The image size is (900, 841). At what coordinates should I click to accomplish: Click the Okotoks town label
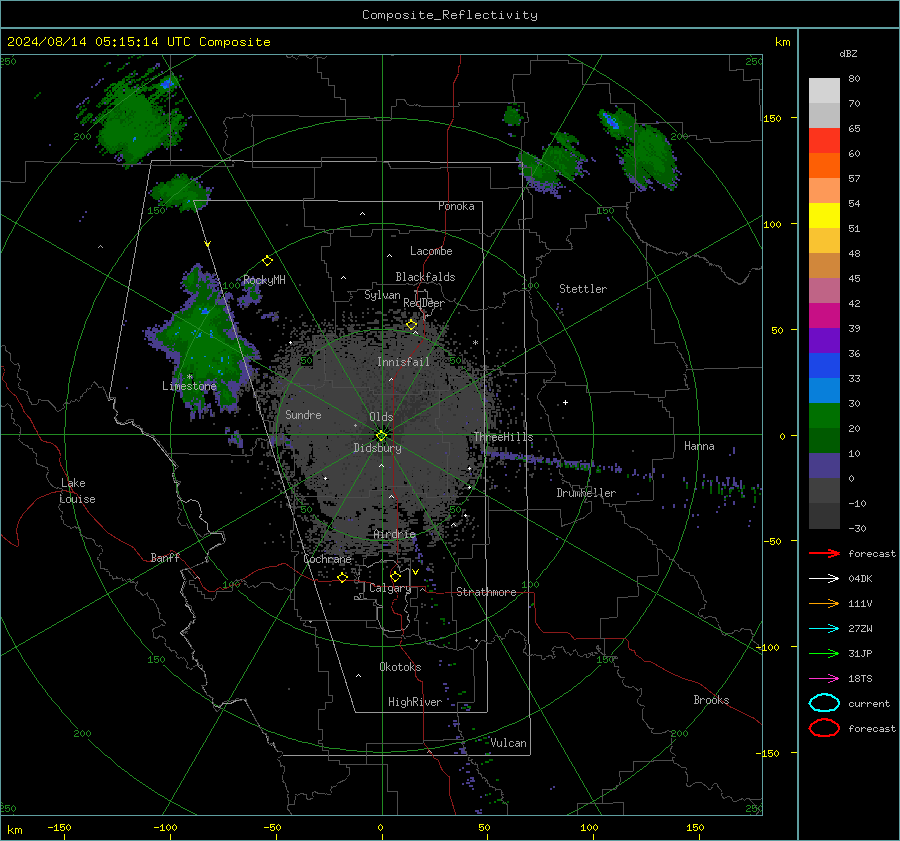(x=400, y=667)
